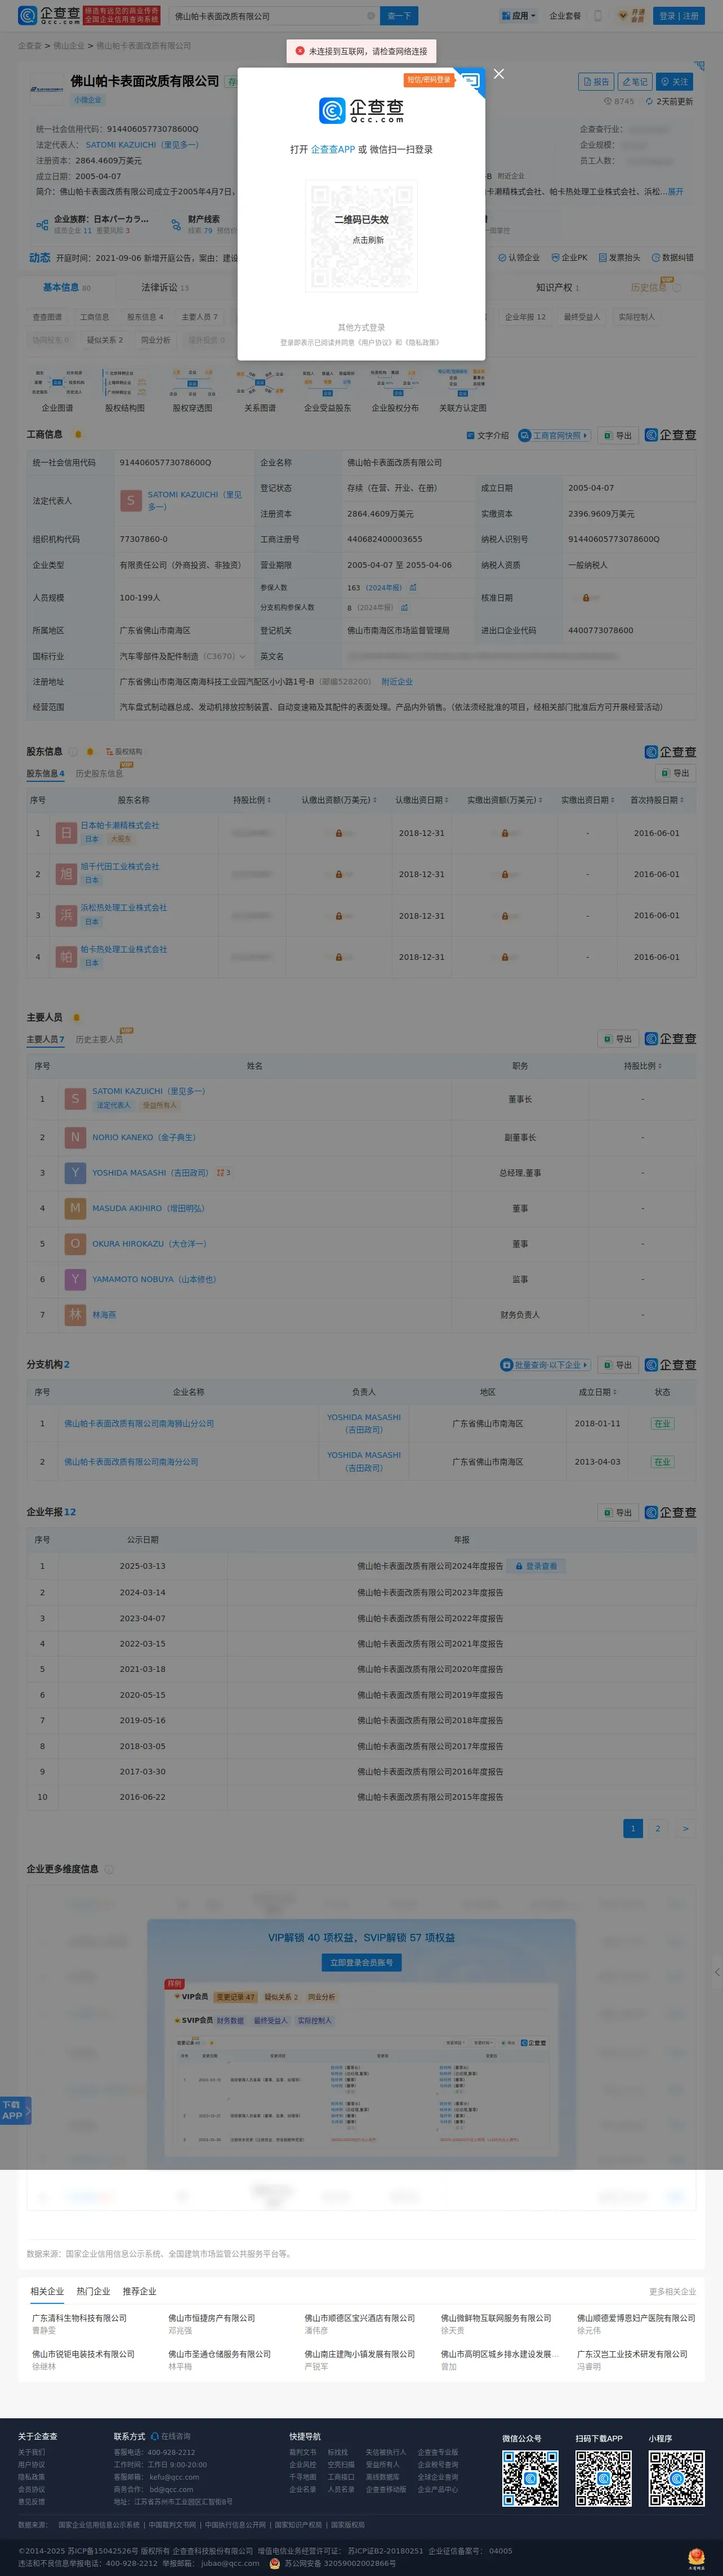Clear the search box text

tap(371, 16)
